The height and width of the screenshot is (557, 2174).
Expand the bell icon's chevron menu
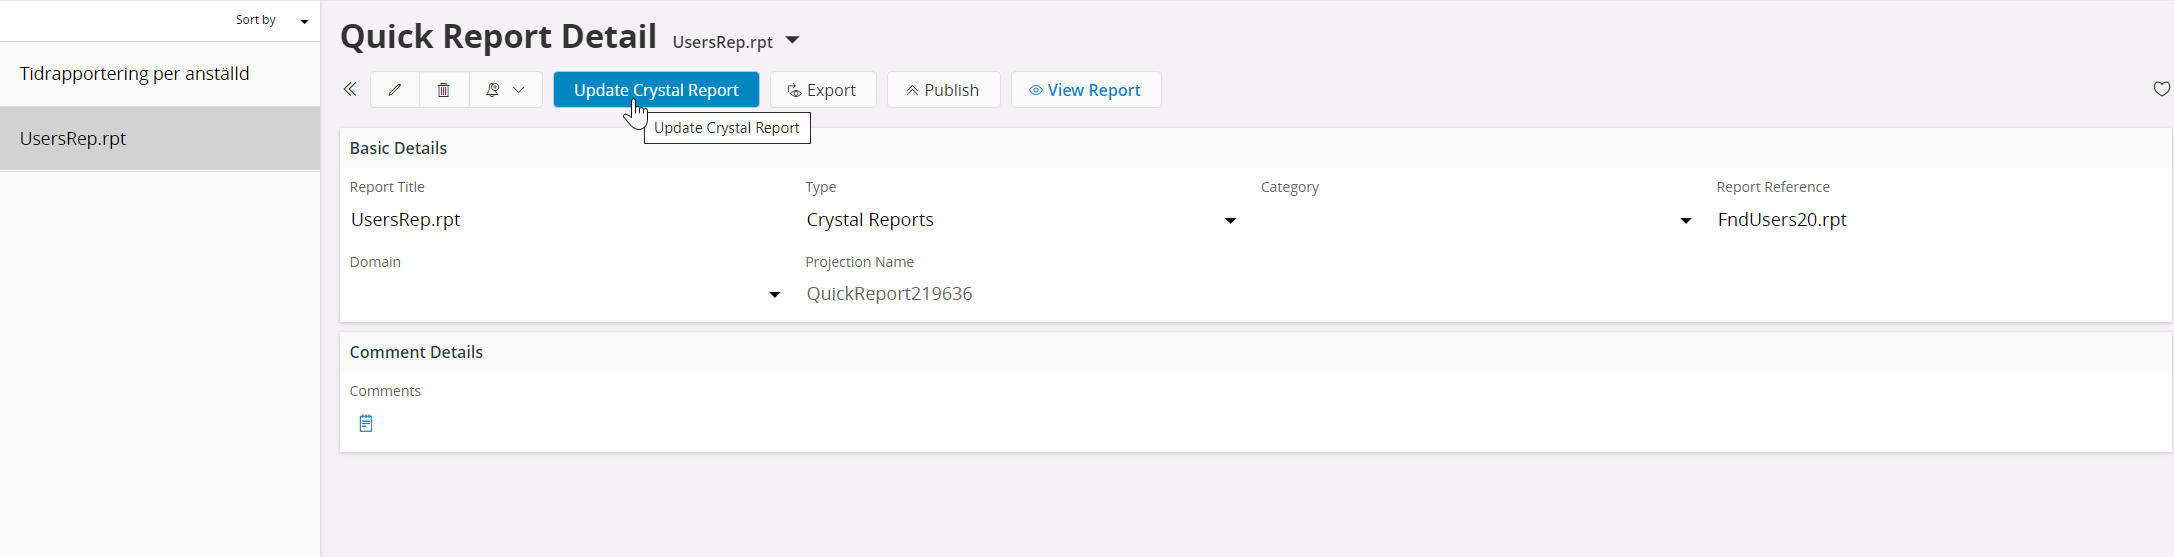point(519,90)
